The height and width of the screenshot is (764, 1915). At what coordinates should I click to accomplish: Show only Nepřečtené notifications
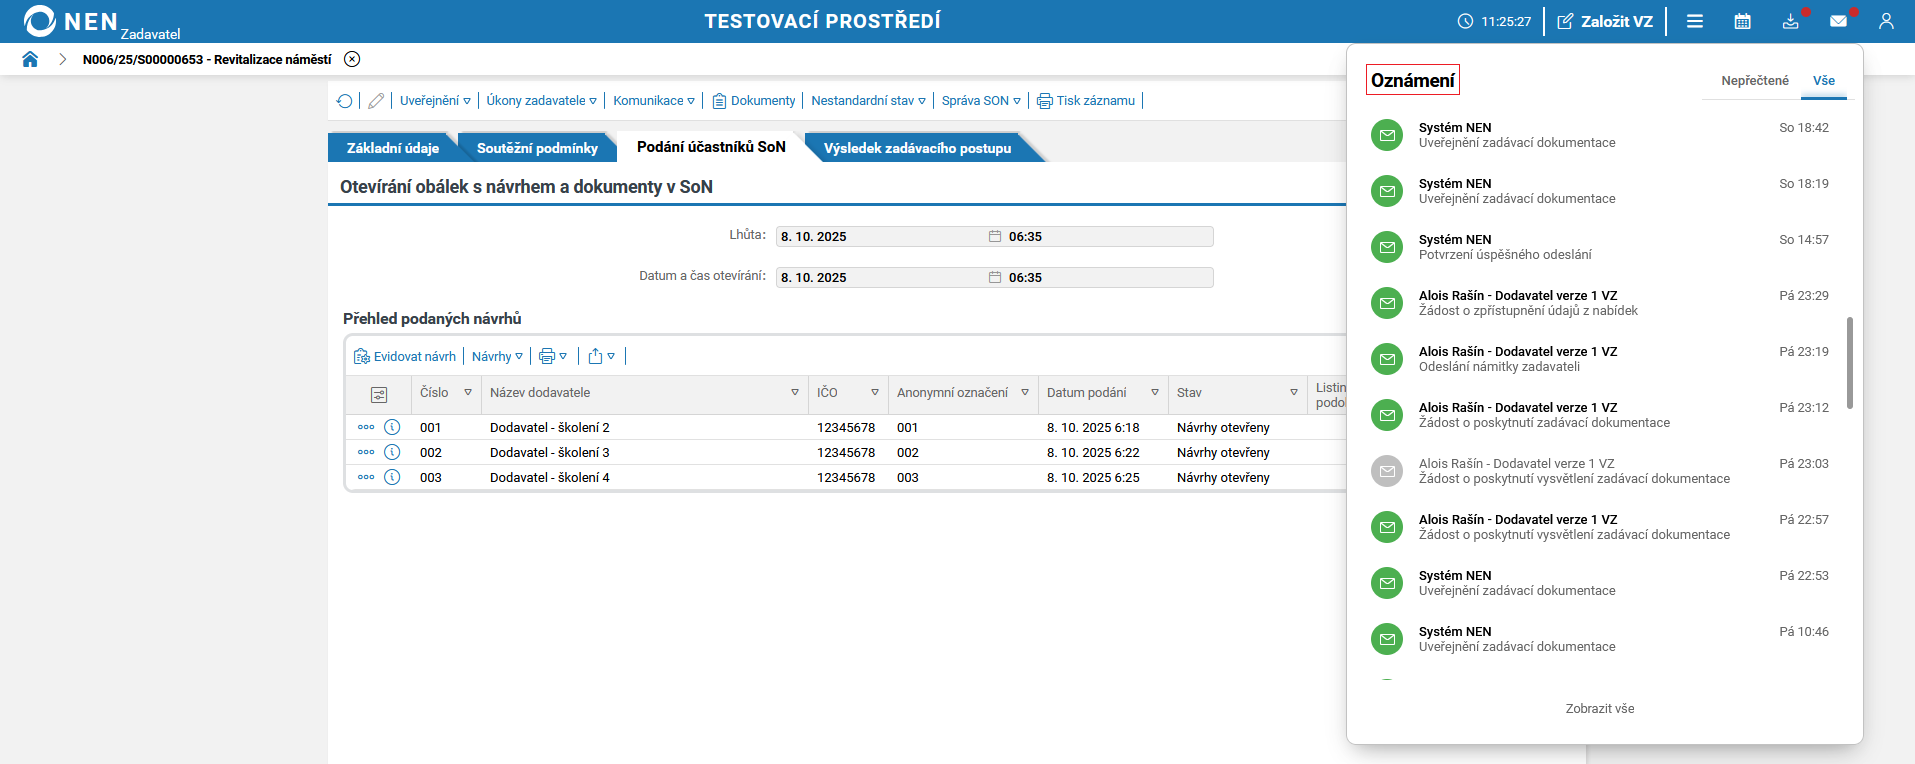[x=1754, y=81]
